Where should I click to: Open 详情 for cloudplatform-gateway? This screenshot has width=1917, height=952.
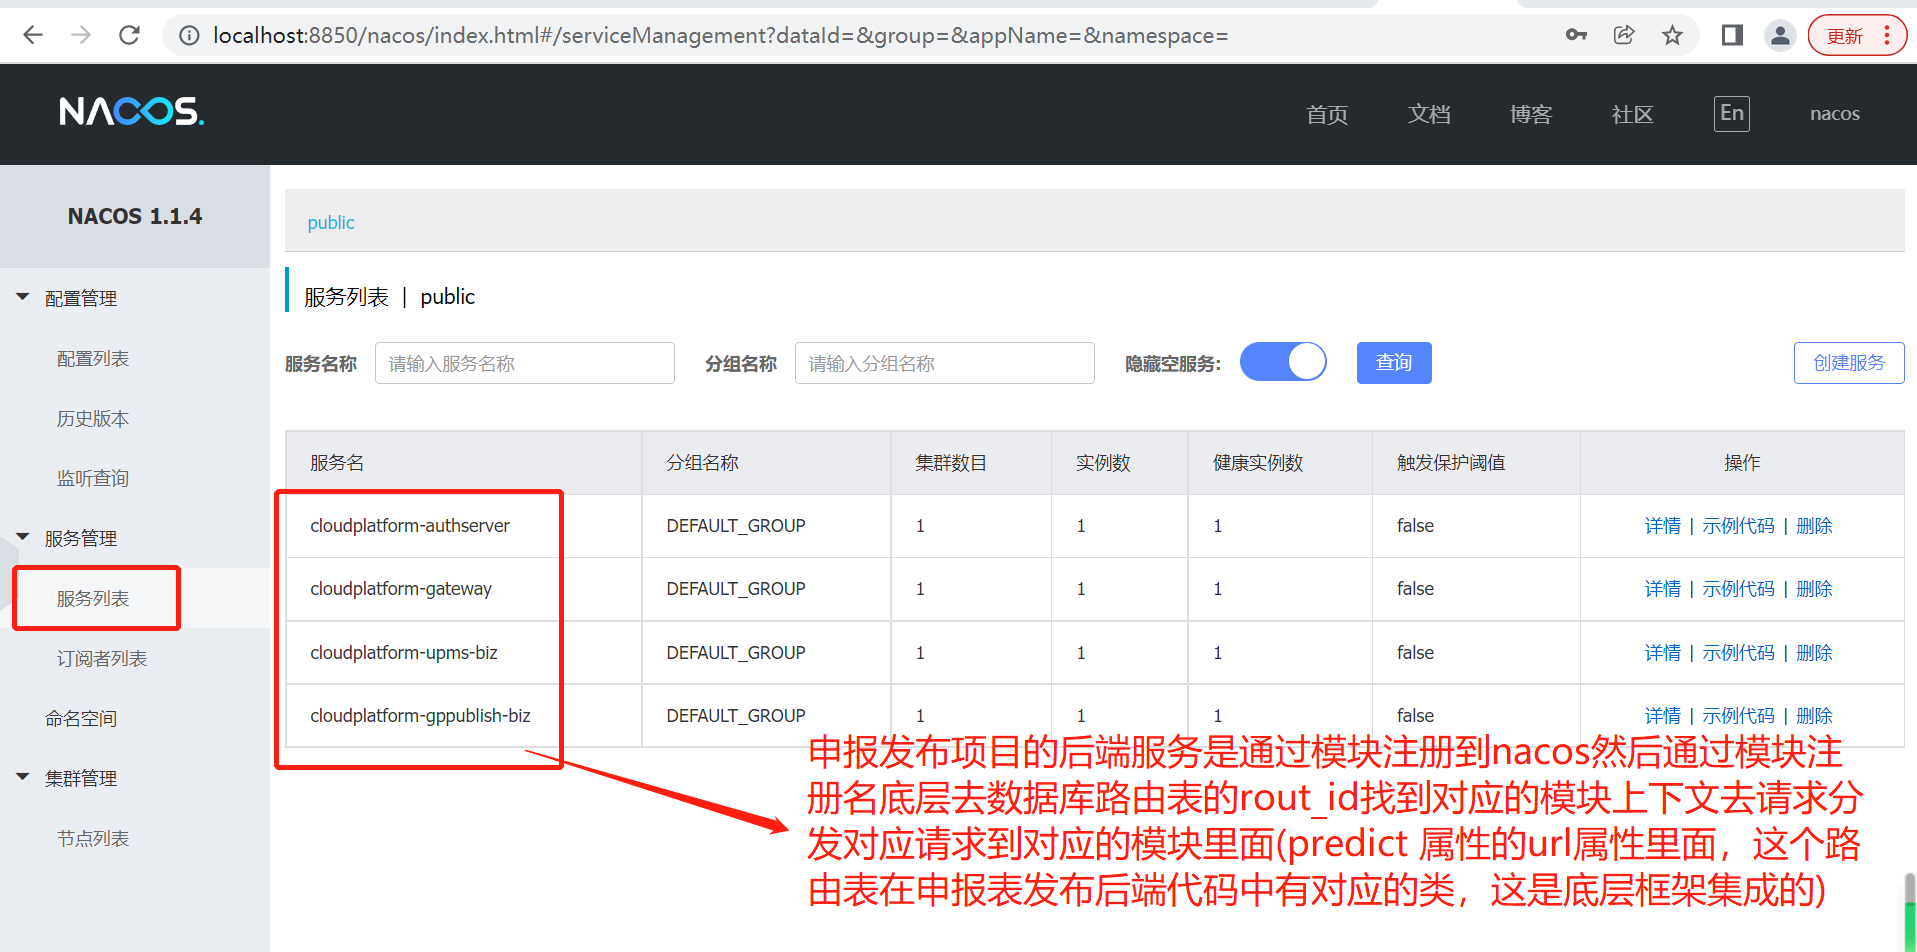[x=1663, y=589]
